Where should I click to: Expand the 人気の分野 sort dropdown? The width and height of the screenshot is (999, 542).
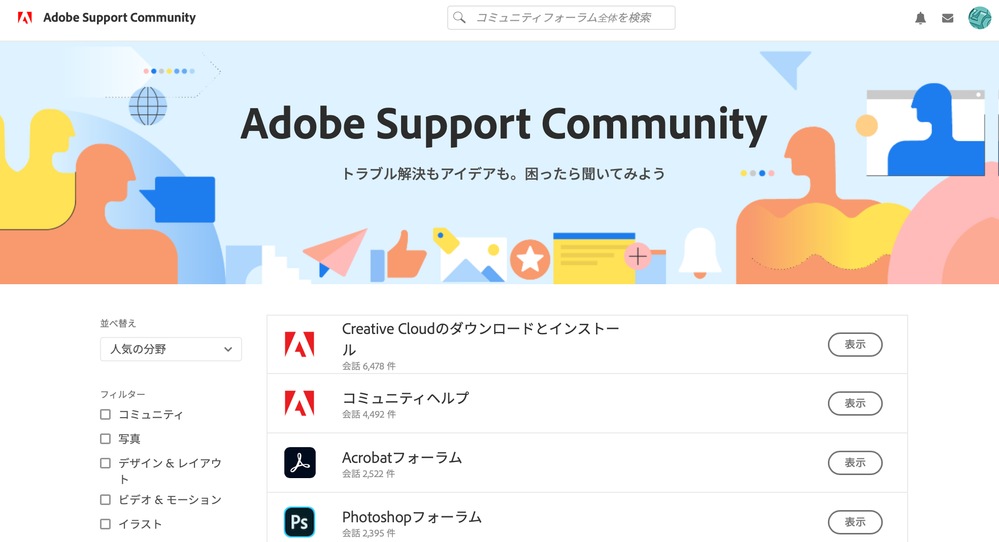pos(171,349)
